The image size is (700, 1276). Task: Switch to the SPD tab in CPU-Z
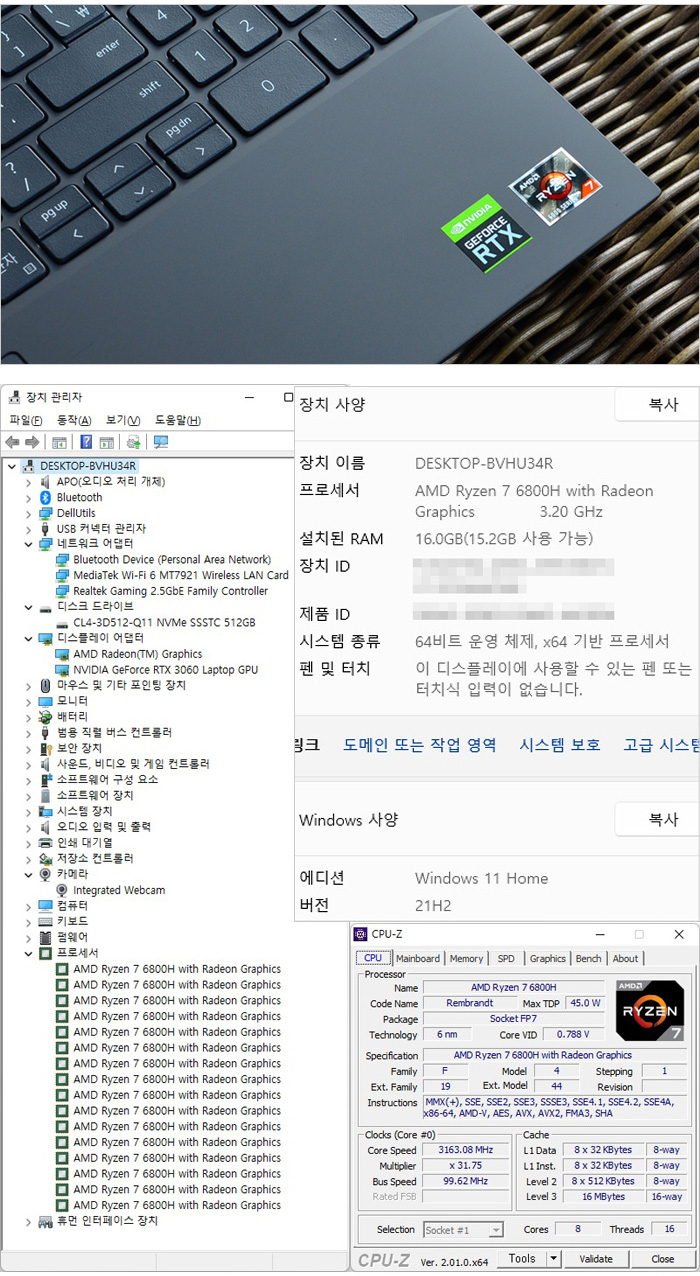tap(506, 958)
